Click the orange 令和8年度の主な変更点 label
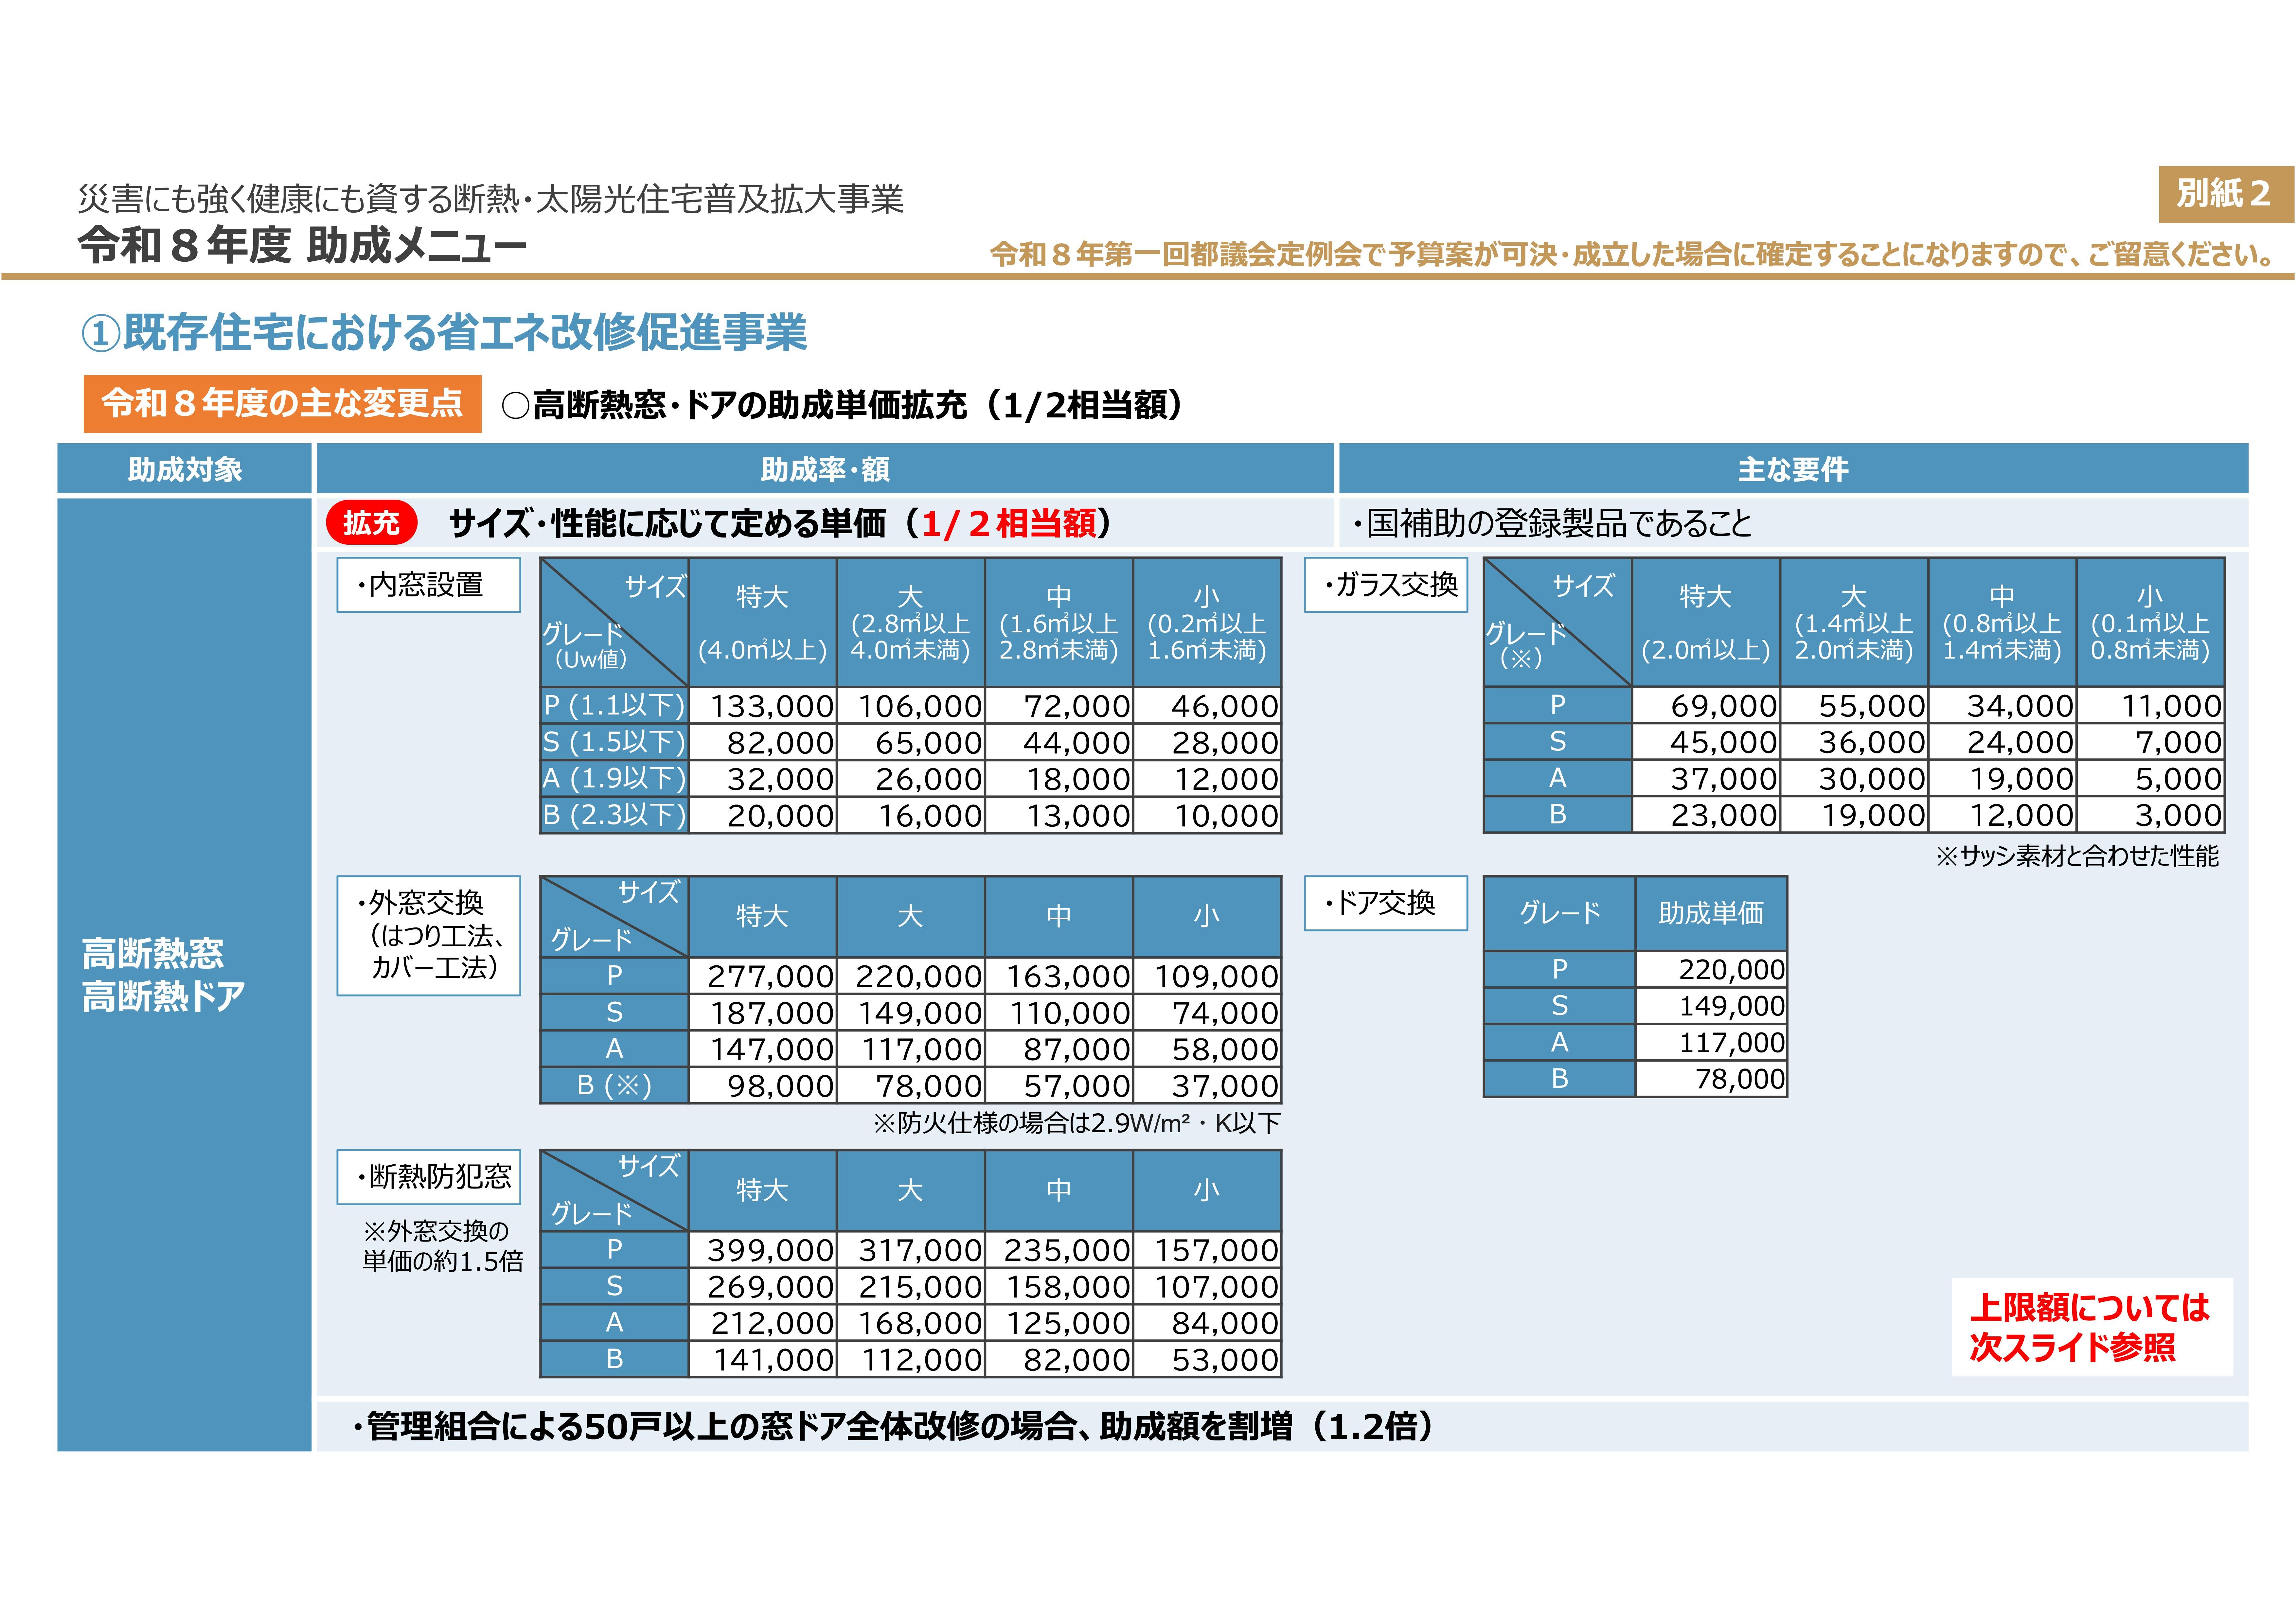Image resolution: width=2296 pixels, height=1622 pixels. tap(282, 404)
